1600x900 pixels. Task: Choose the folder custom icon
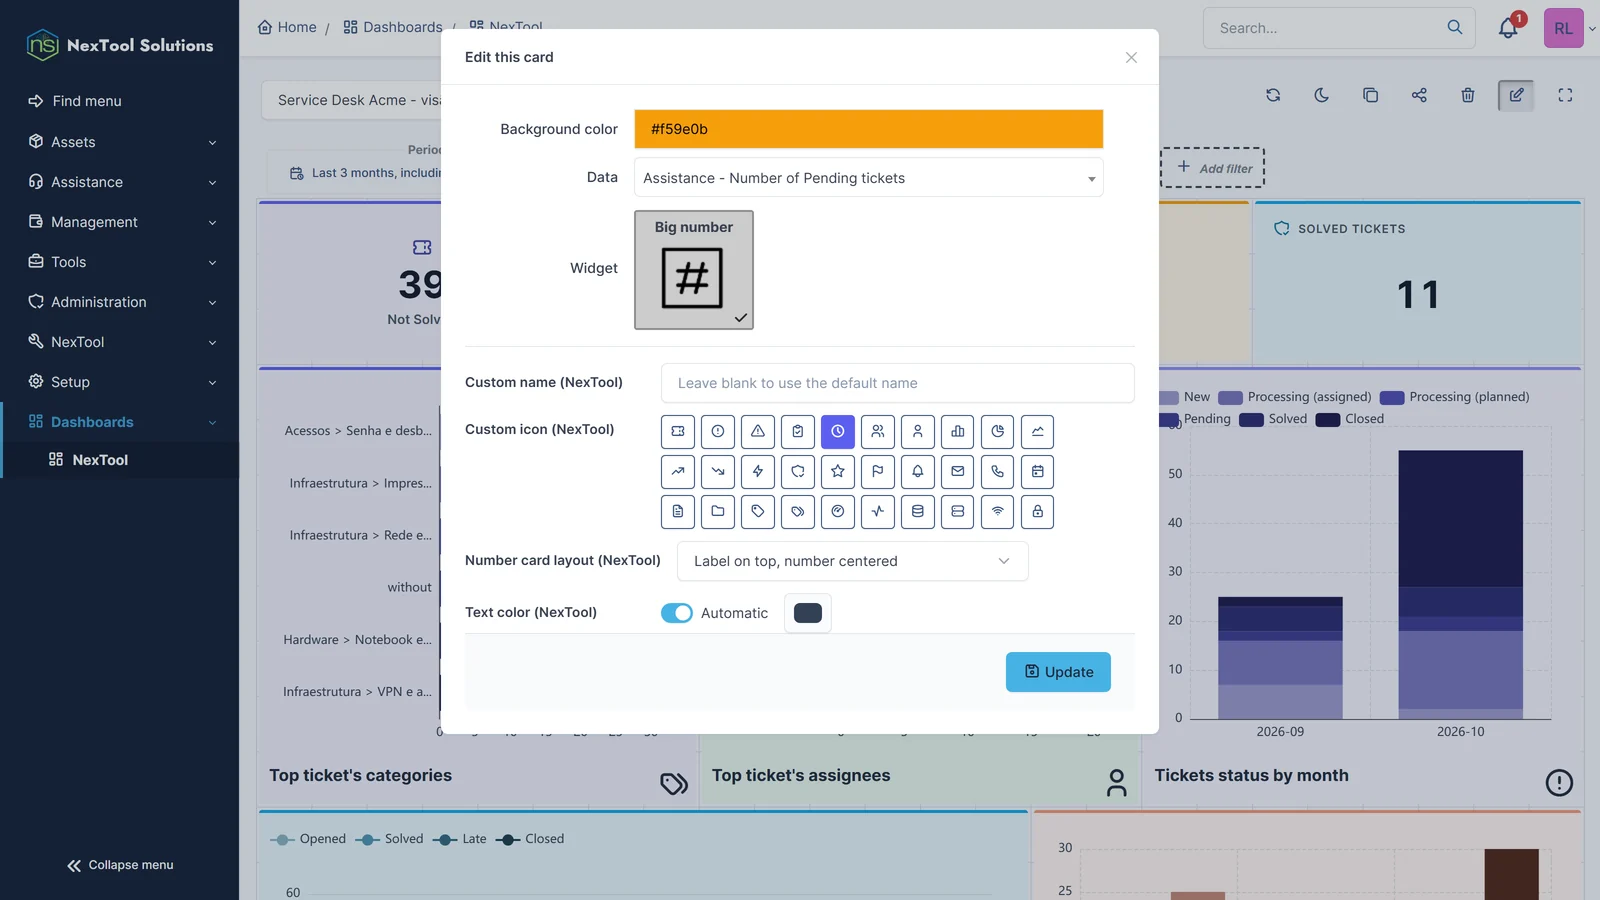(718, 512)
